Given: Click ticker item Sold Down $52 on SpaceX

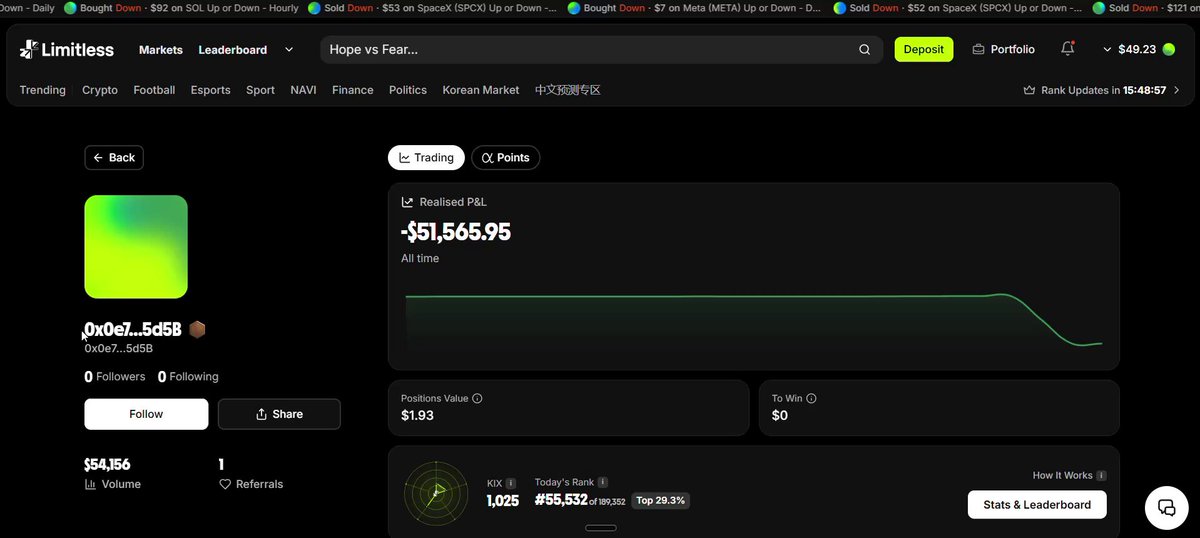Looking at the screenshot, I should point(958,8).
